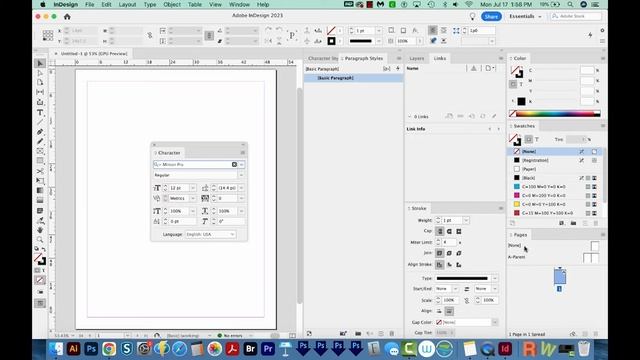Select the Rectangle tool

40,161
